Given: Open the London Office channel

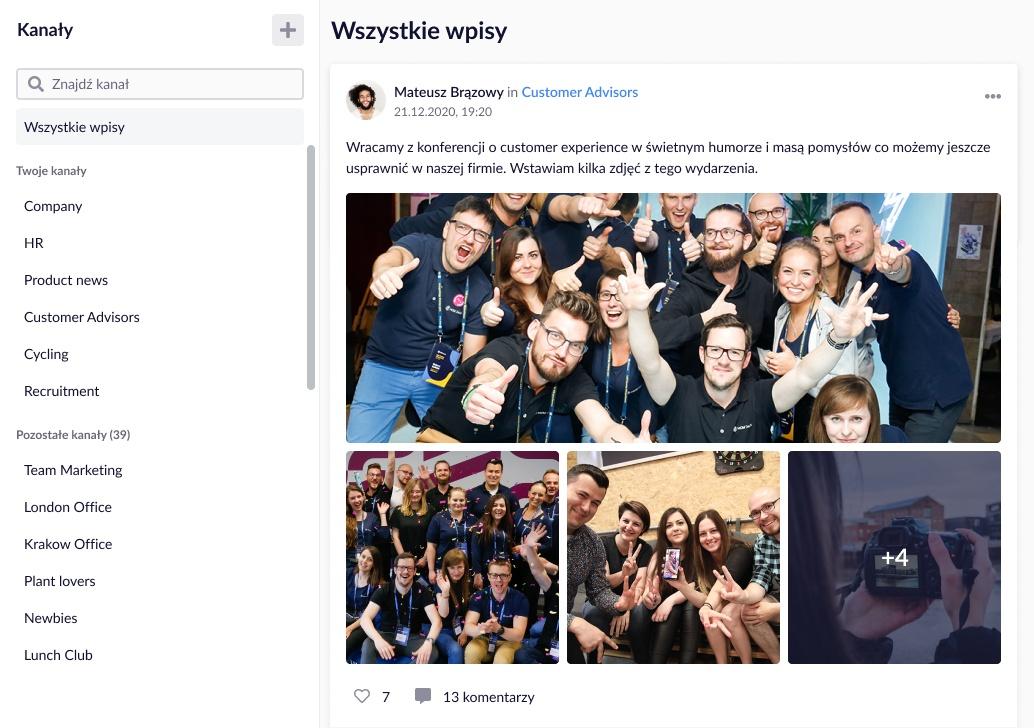Looking at the screenshot, I should [68, 507].
